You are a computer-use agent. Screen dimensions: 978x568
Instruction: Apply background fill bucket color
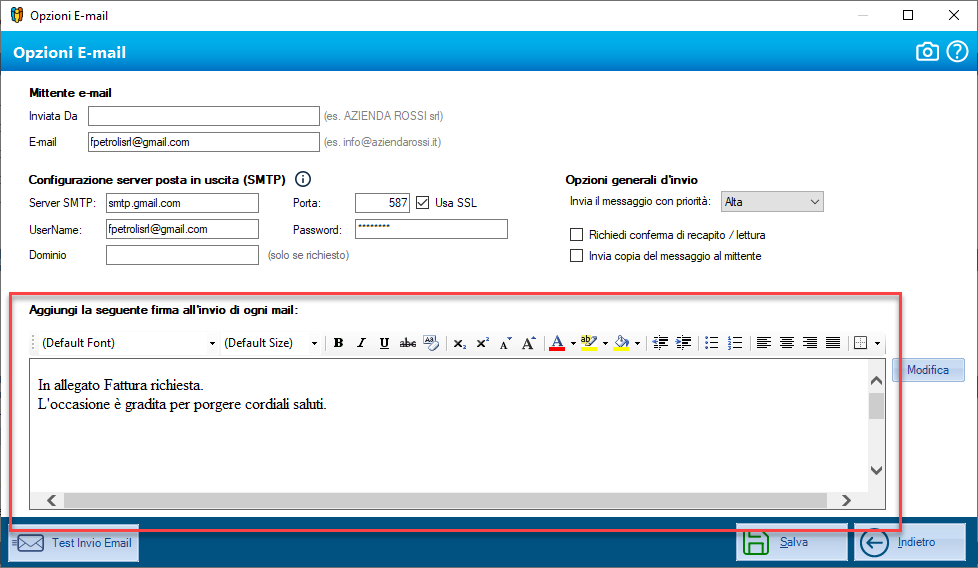(621, 343)
